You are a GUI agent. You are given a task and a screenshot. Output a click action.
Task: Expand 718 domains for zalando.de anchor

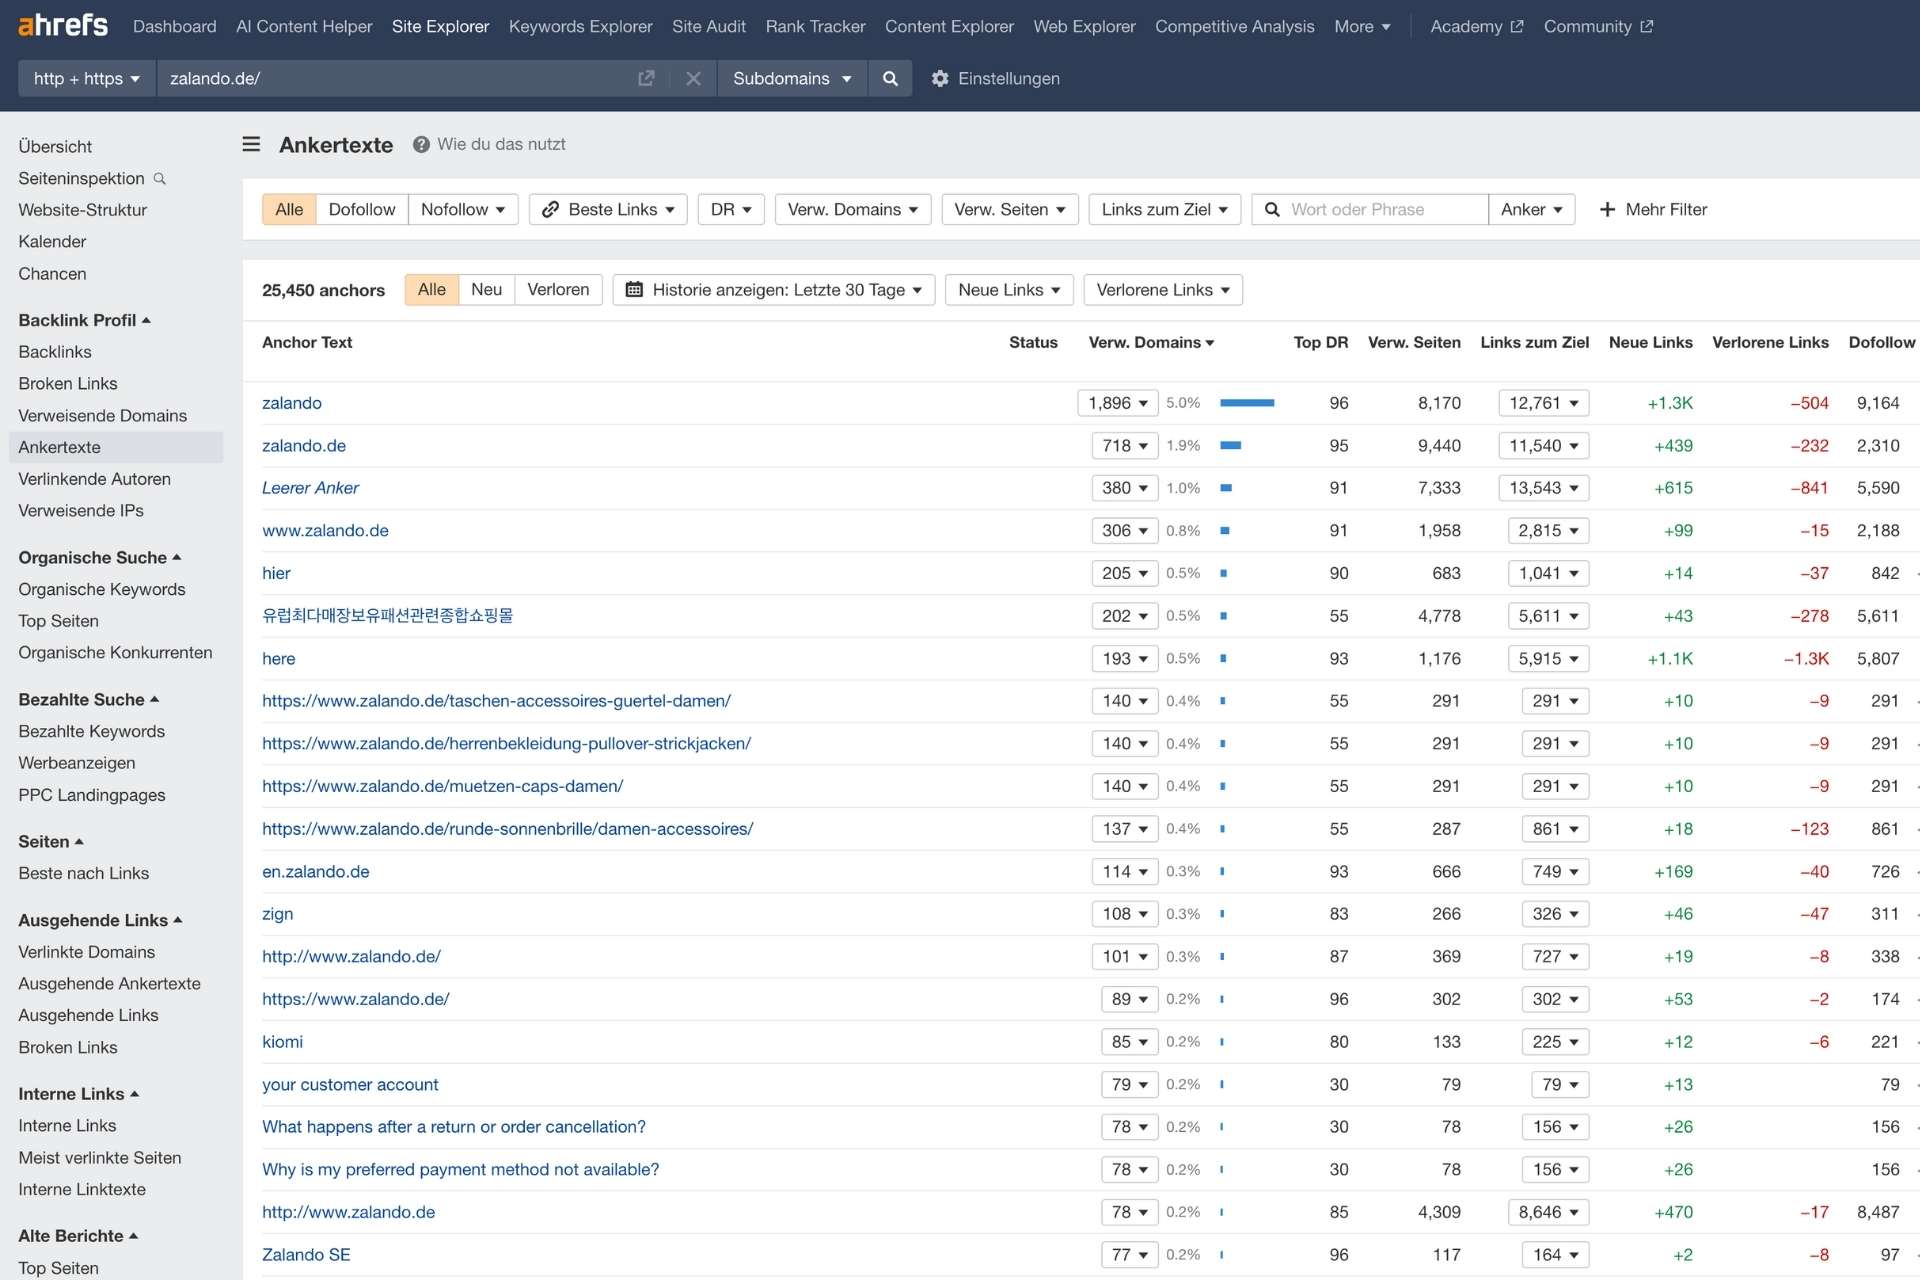click(x=1125, y=445)
